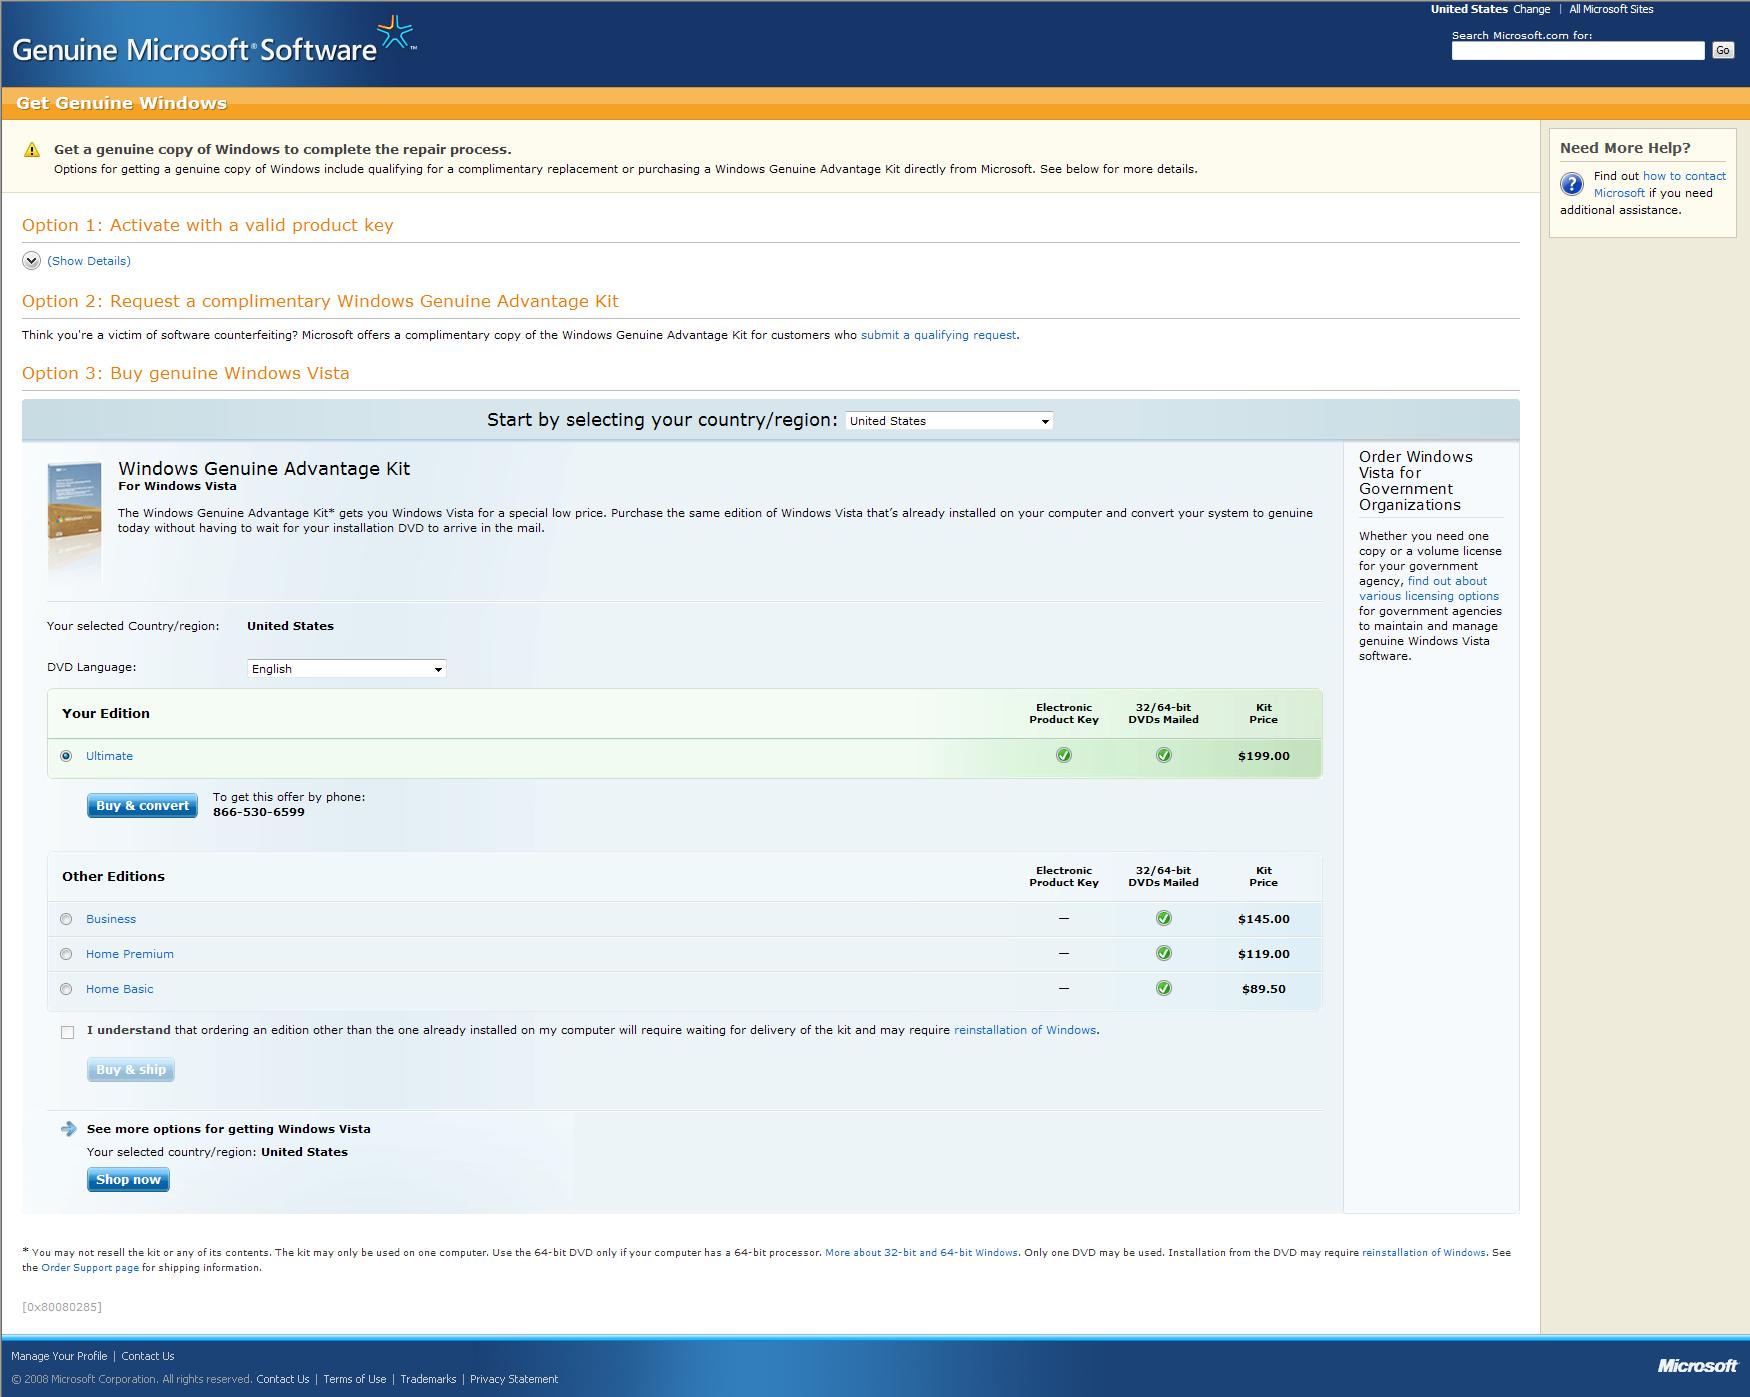Click the blue arrow beside See more options
Screen dimensions: 1750x1397
coord(68,1129)
